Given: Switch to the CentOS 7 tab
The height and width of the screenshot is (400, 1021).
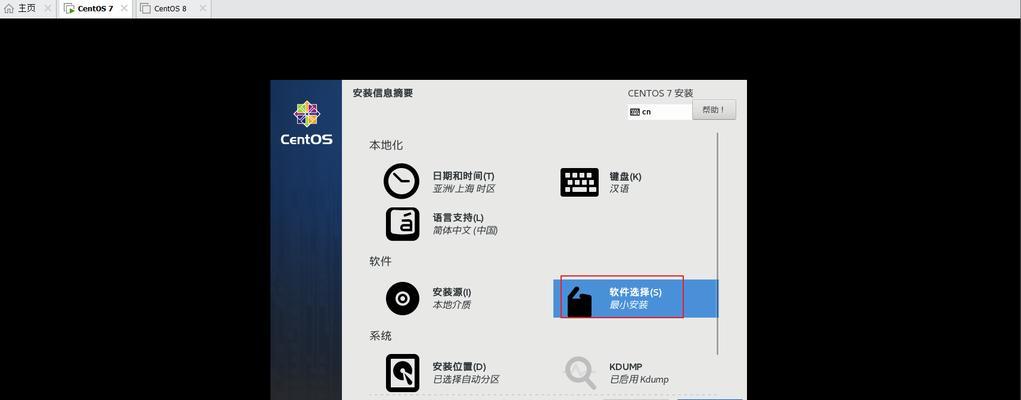Looking at the screenshot, I should 95,8.
